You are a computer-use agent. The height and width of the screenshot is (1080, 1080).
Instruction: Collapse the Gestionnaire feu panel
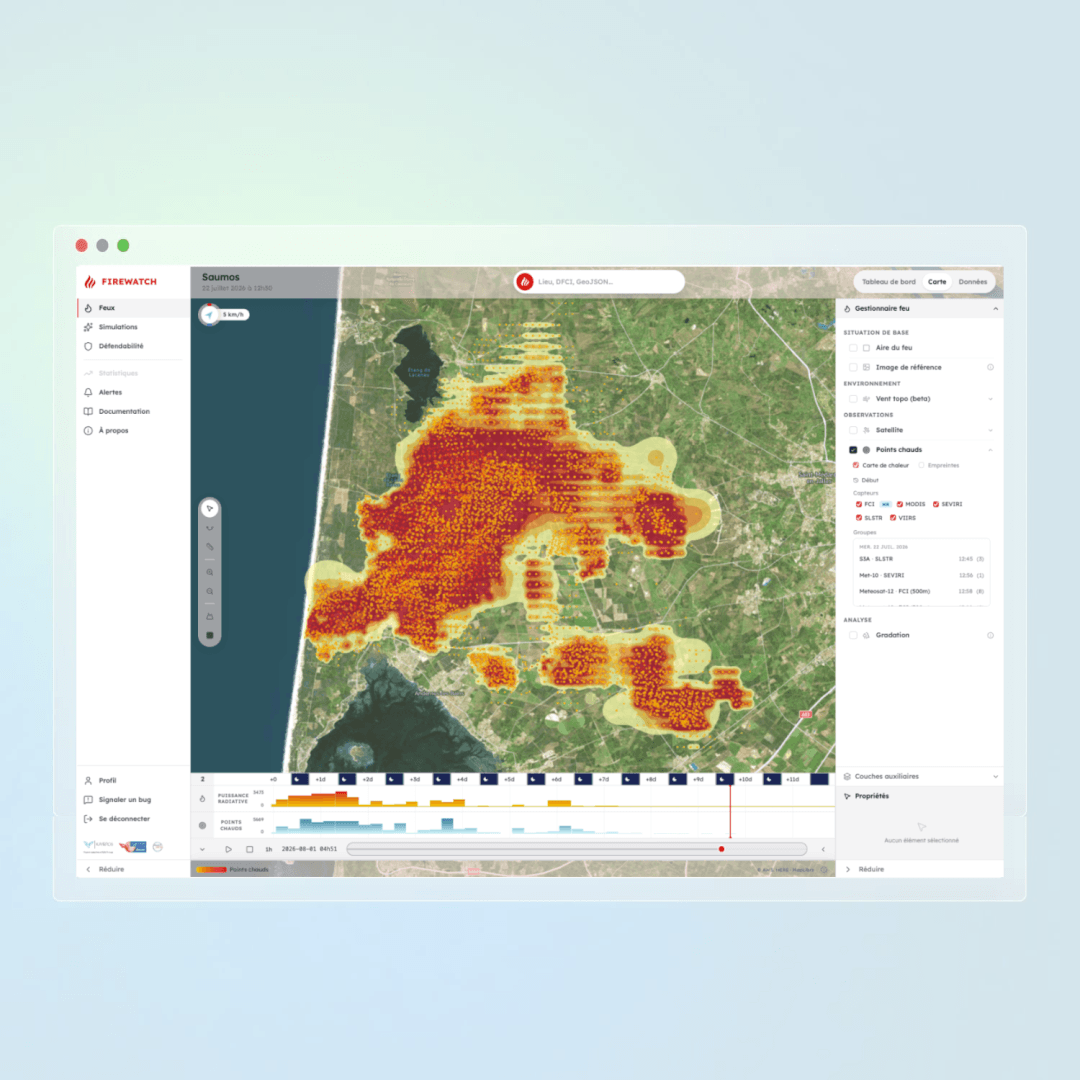tap(995, 309)
